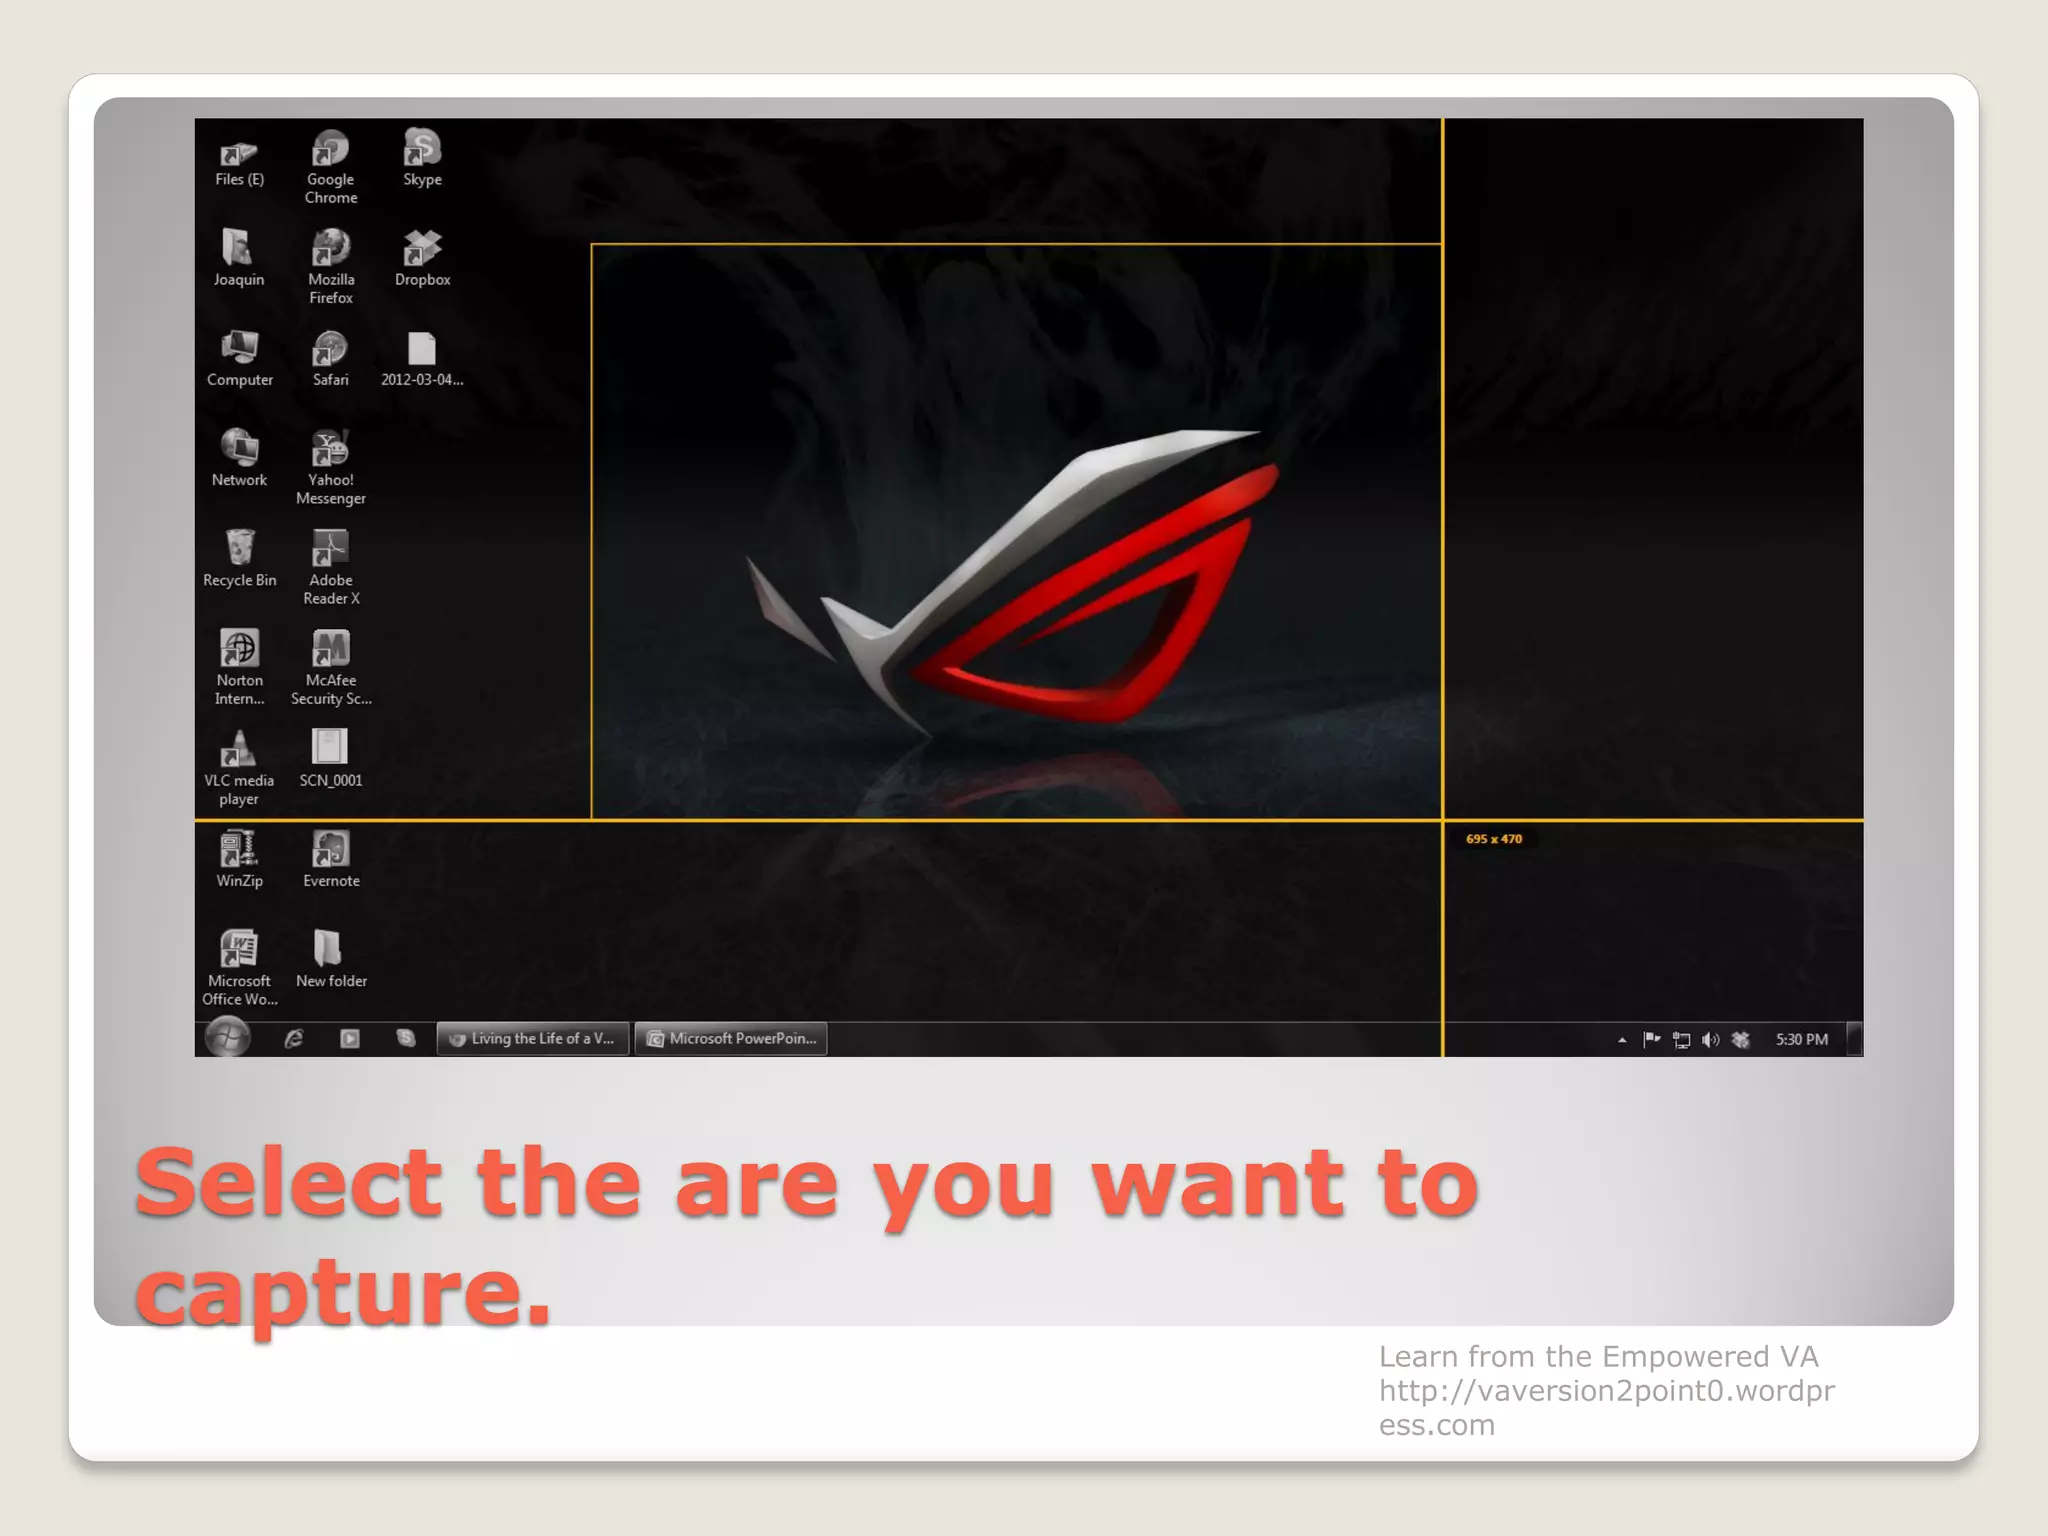
Task: Select the SCN_0001 file icon
Action: (x=331, y=758)
